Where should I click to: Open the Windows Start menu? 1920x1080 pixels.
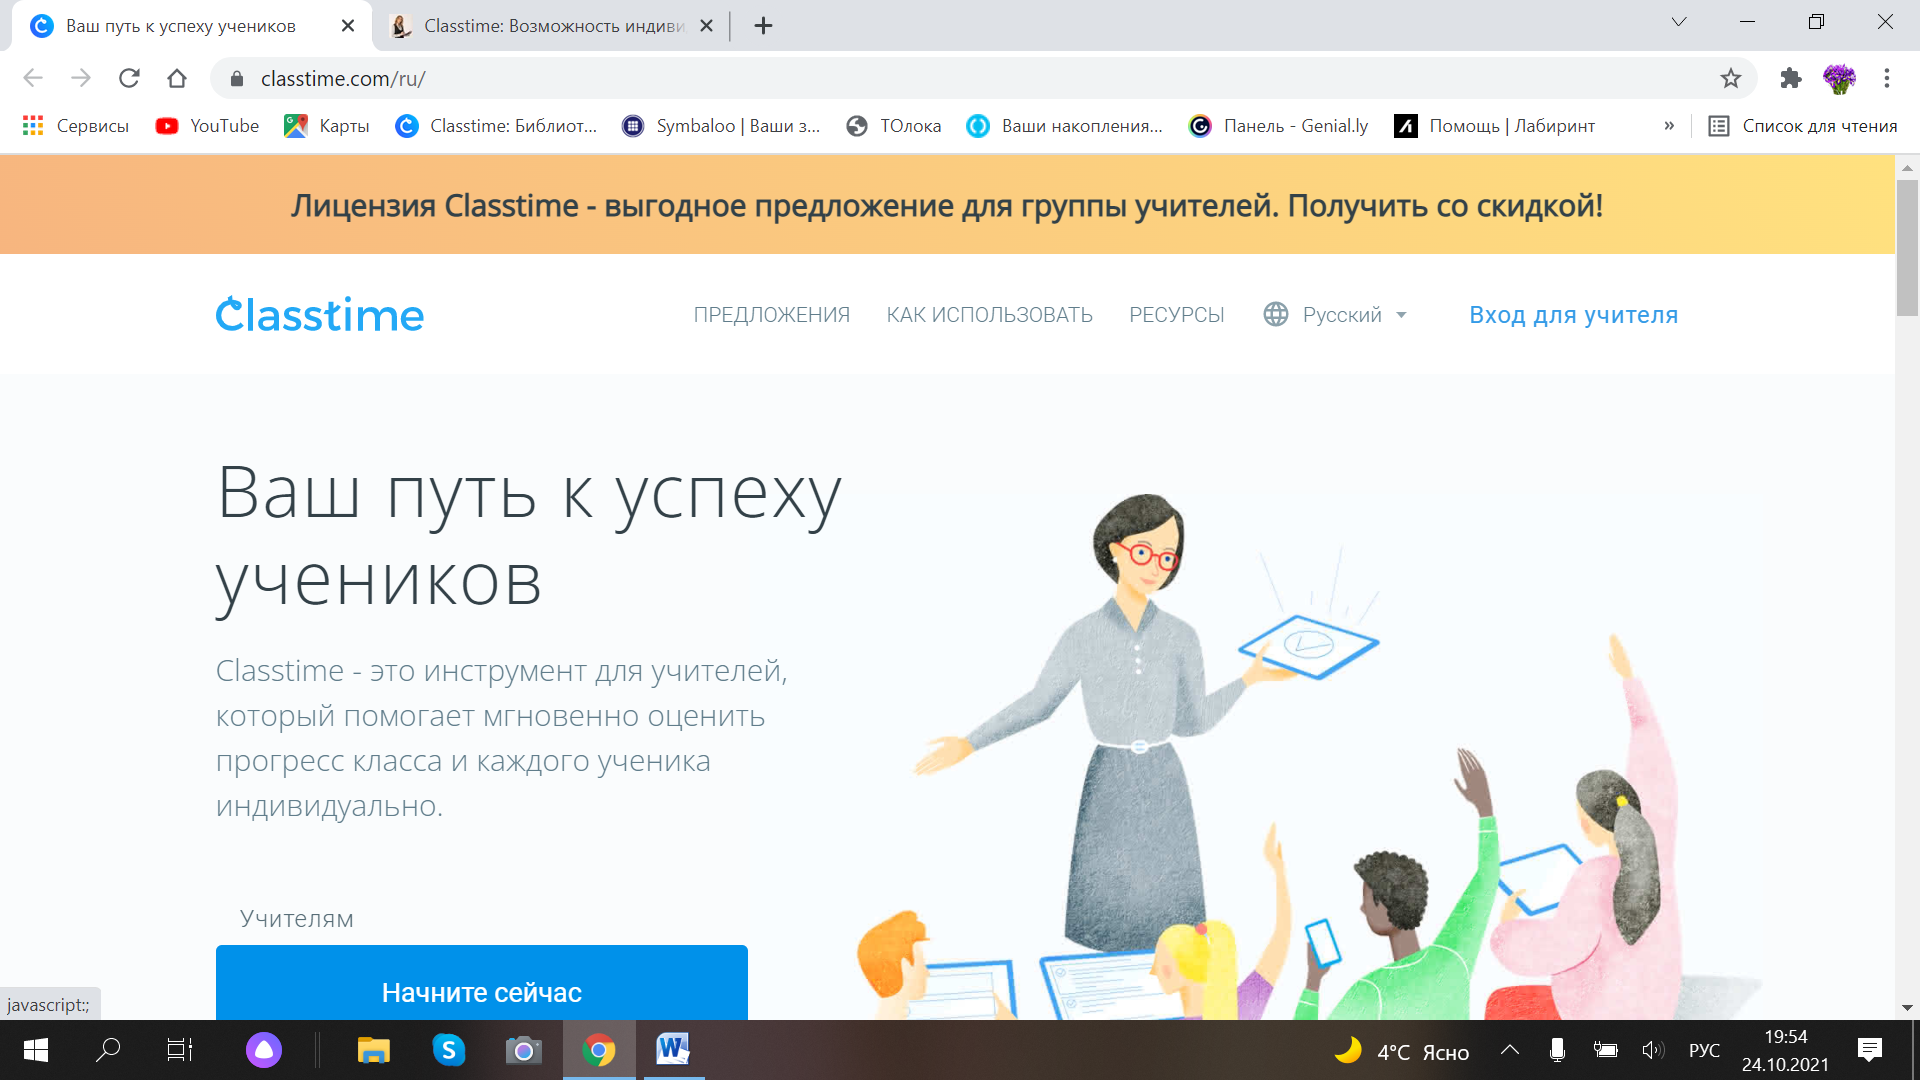coord(36,1050)
